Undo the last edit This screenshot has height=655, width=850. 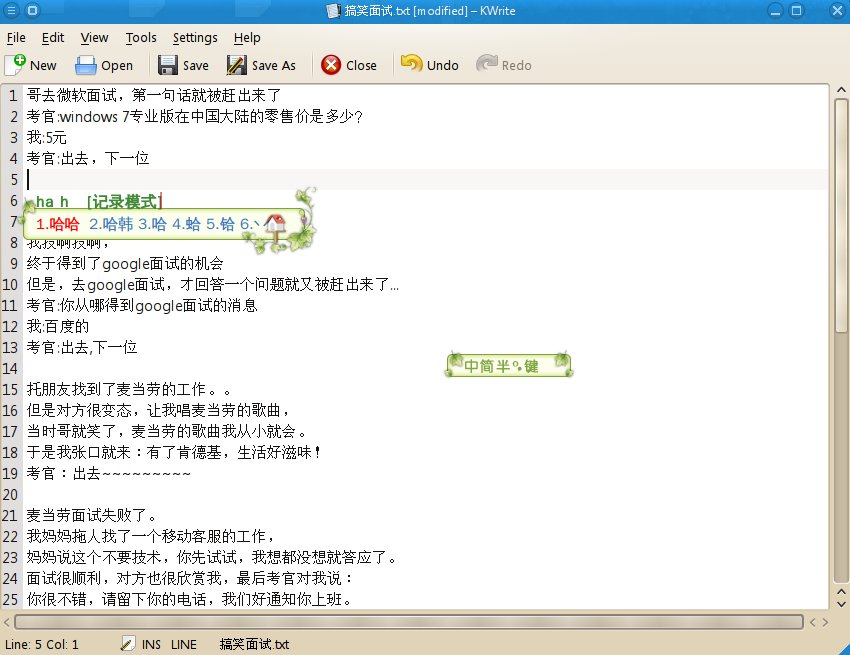pyautogui.click(x=429, y=65)
